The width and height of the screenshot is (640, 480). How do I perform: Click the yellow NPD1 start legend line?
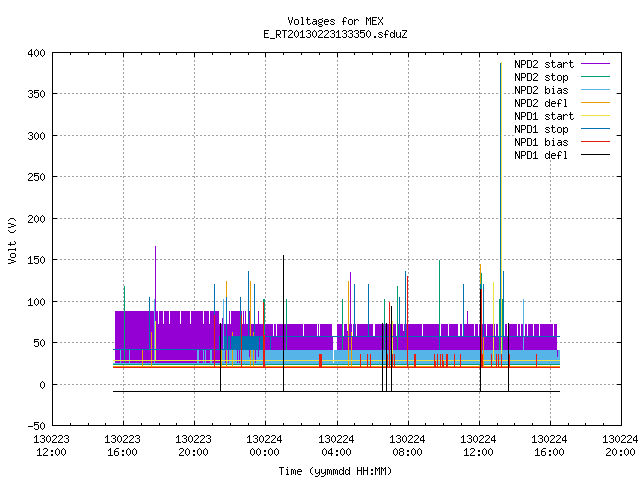(596, 116)
